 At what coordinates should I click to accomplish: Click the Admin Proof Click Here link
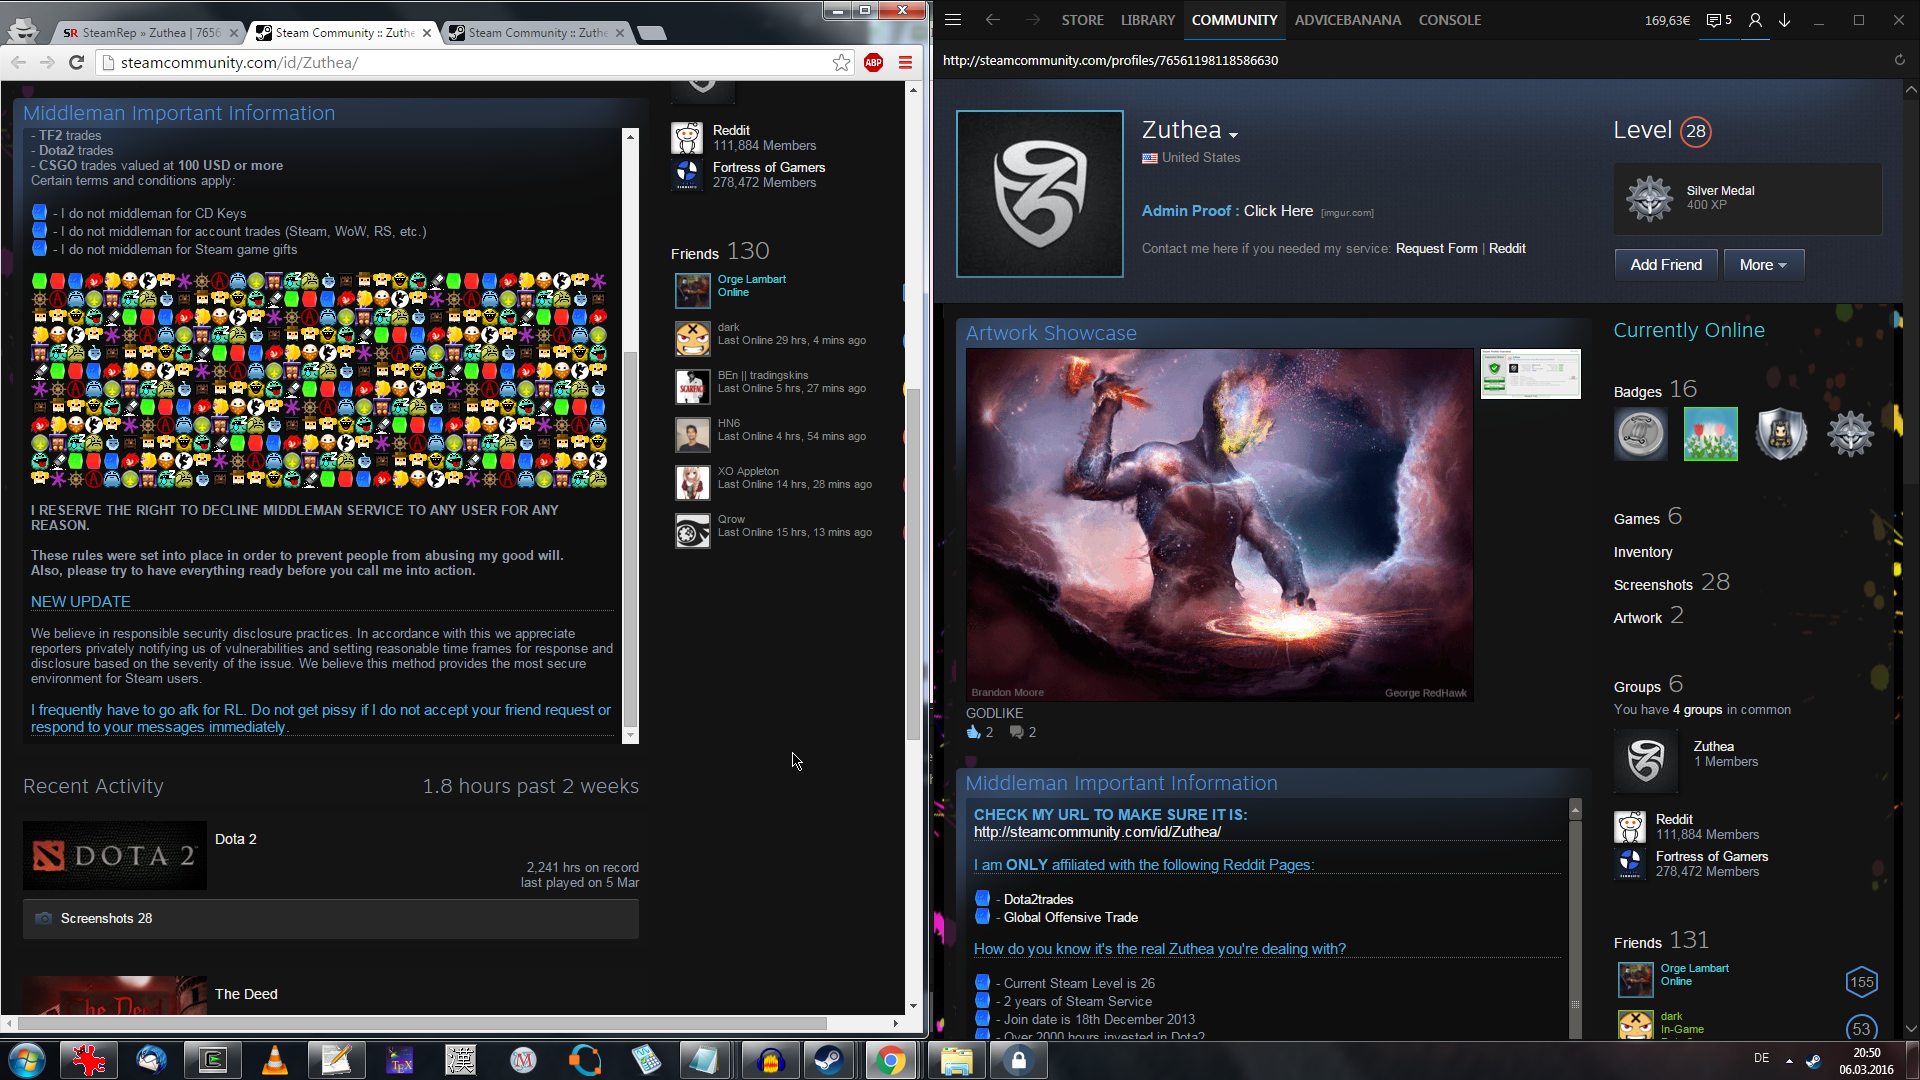point(1277,211)
